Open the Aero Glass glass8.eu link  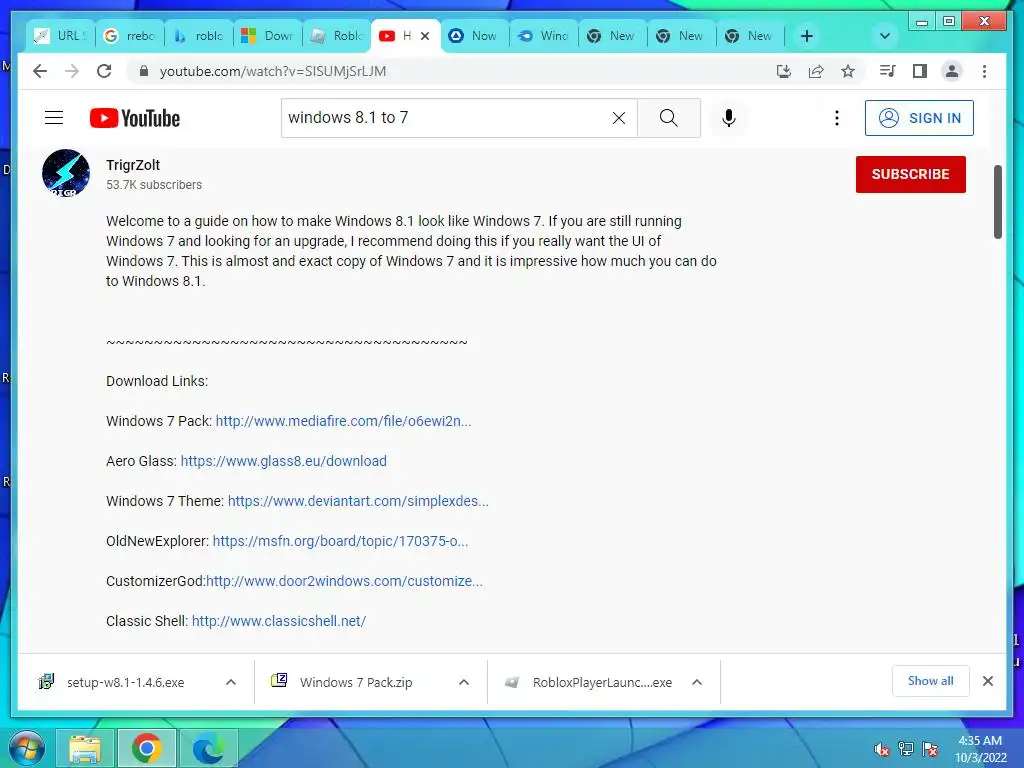tap(283, 461)
